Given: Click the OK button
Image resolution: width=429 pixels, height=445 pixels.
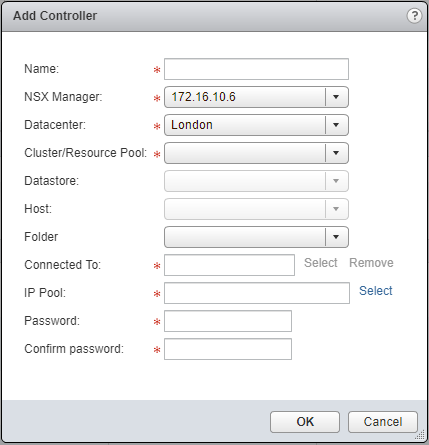Looking at the screenshot, I should click(305, 422).
